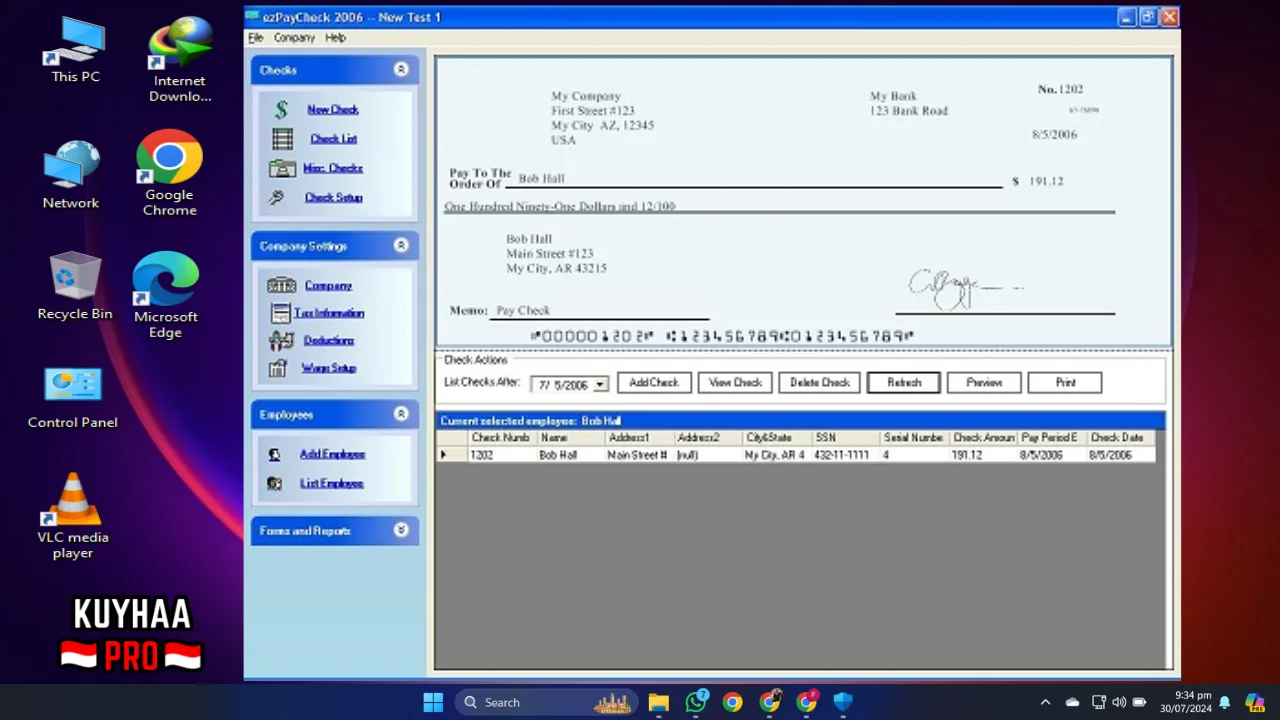Click the Delete Check button
Viewport: 1280px width, 720px height.
[820, 383]
